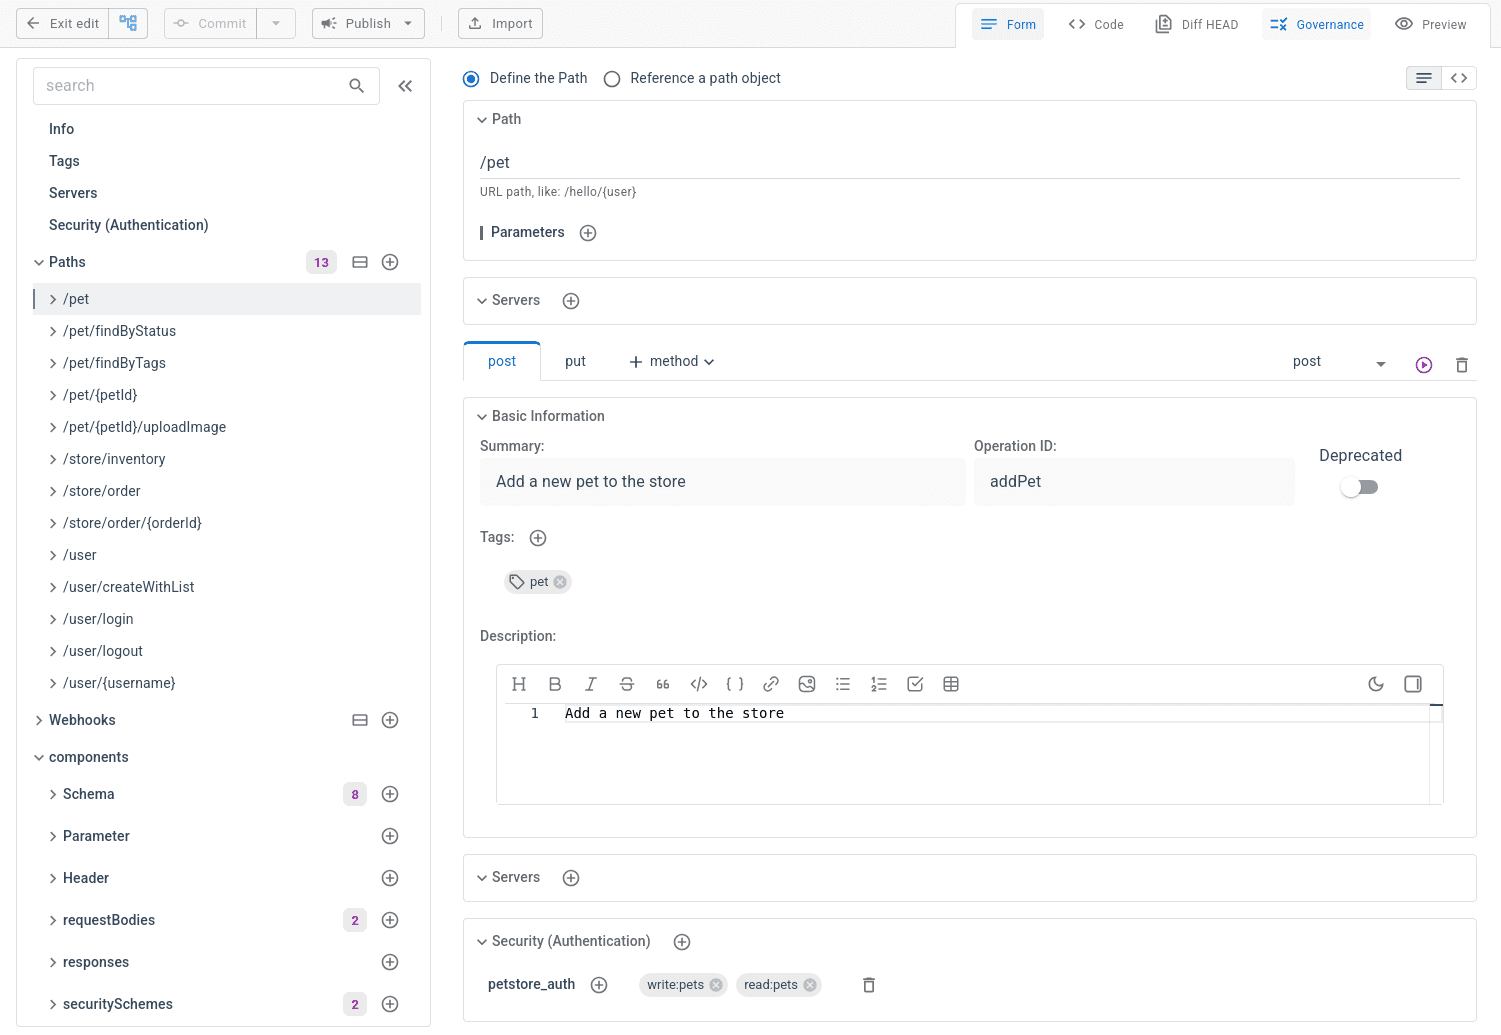Open the Preview tab
This screenshot has height=1035, width=1501.
coord(1431,24)
